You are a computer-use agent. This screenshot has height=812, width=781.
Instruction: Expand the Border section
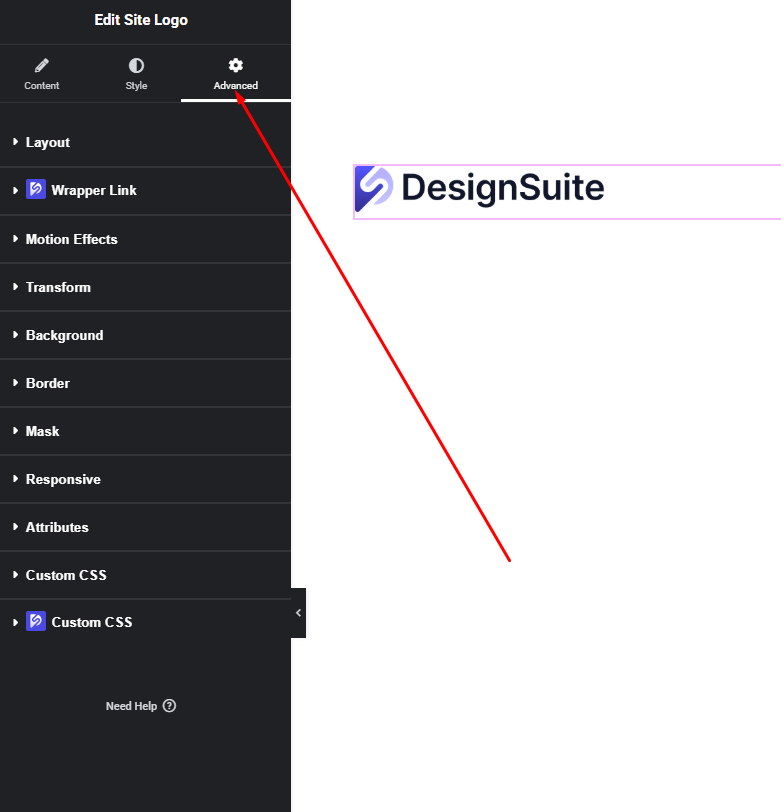click(x=47, y=383)
